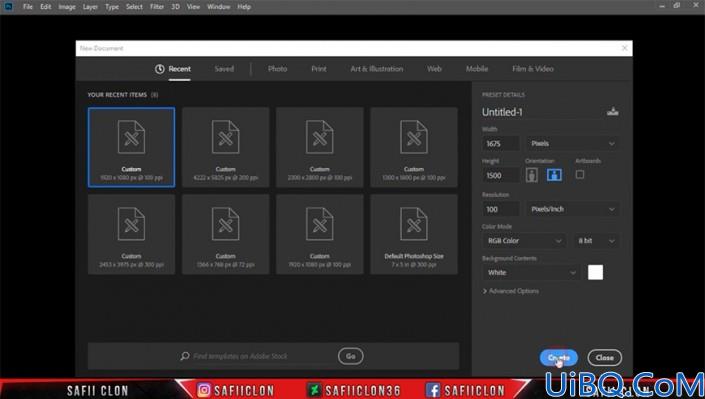Switch to the Saved tab
Viewport: 705px width, 399px height.
point(224,69)
